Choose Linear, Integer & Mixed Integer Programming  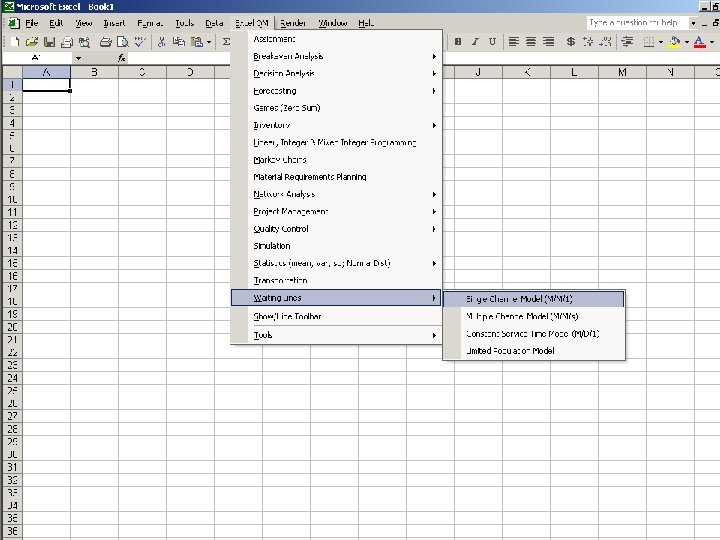tap(336, 142)
